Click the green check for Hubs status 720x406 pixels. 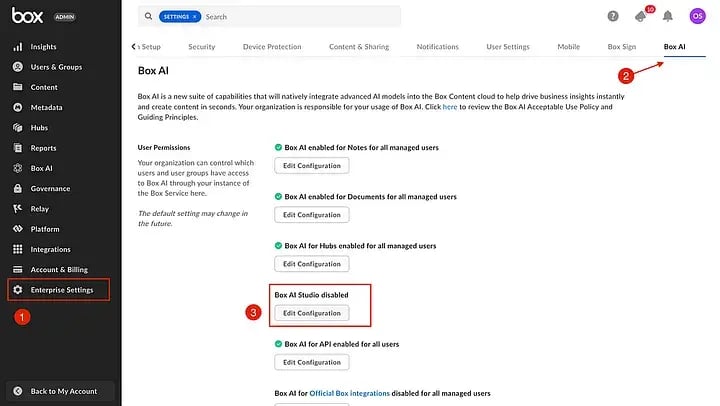coord(278,246)
